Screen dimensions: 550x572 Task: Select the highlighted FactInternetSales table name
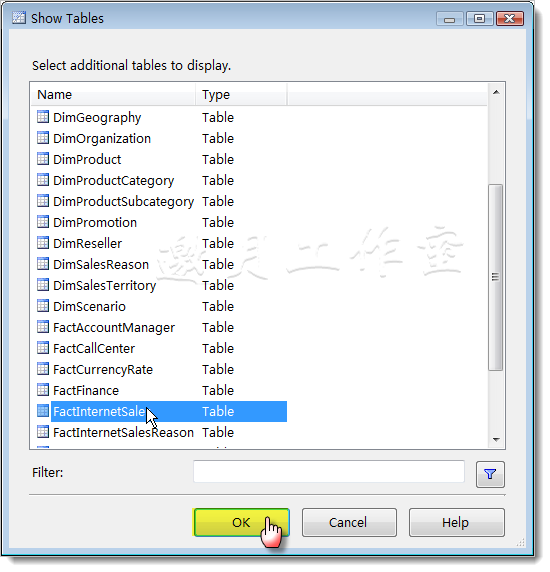pos(100,411)
